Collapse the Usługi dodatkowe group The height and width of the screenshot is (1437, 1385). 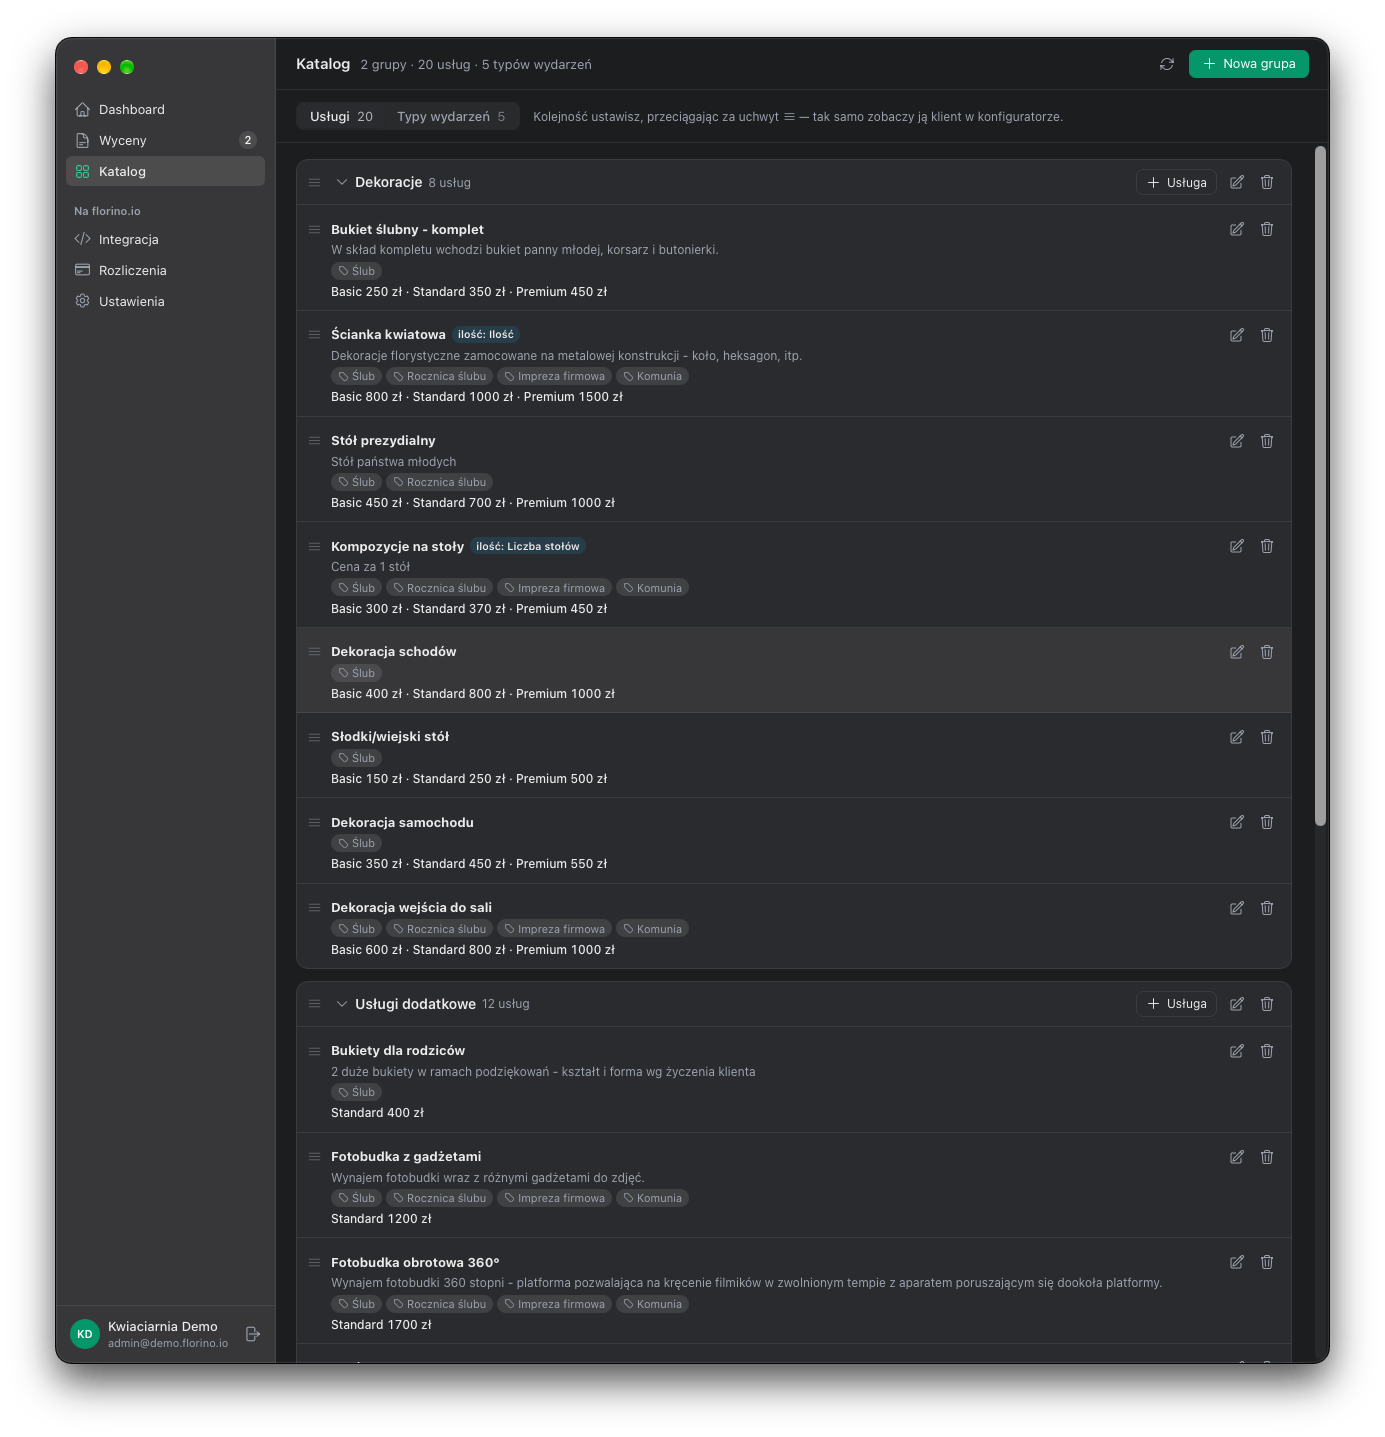[x=342, y=1004]
